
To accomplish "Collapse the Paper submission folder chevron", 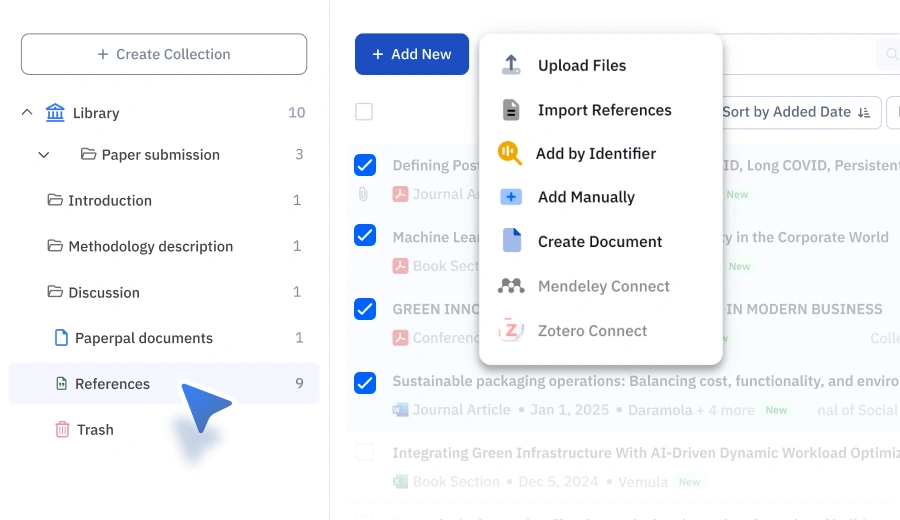I will [x=44, y=155].
